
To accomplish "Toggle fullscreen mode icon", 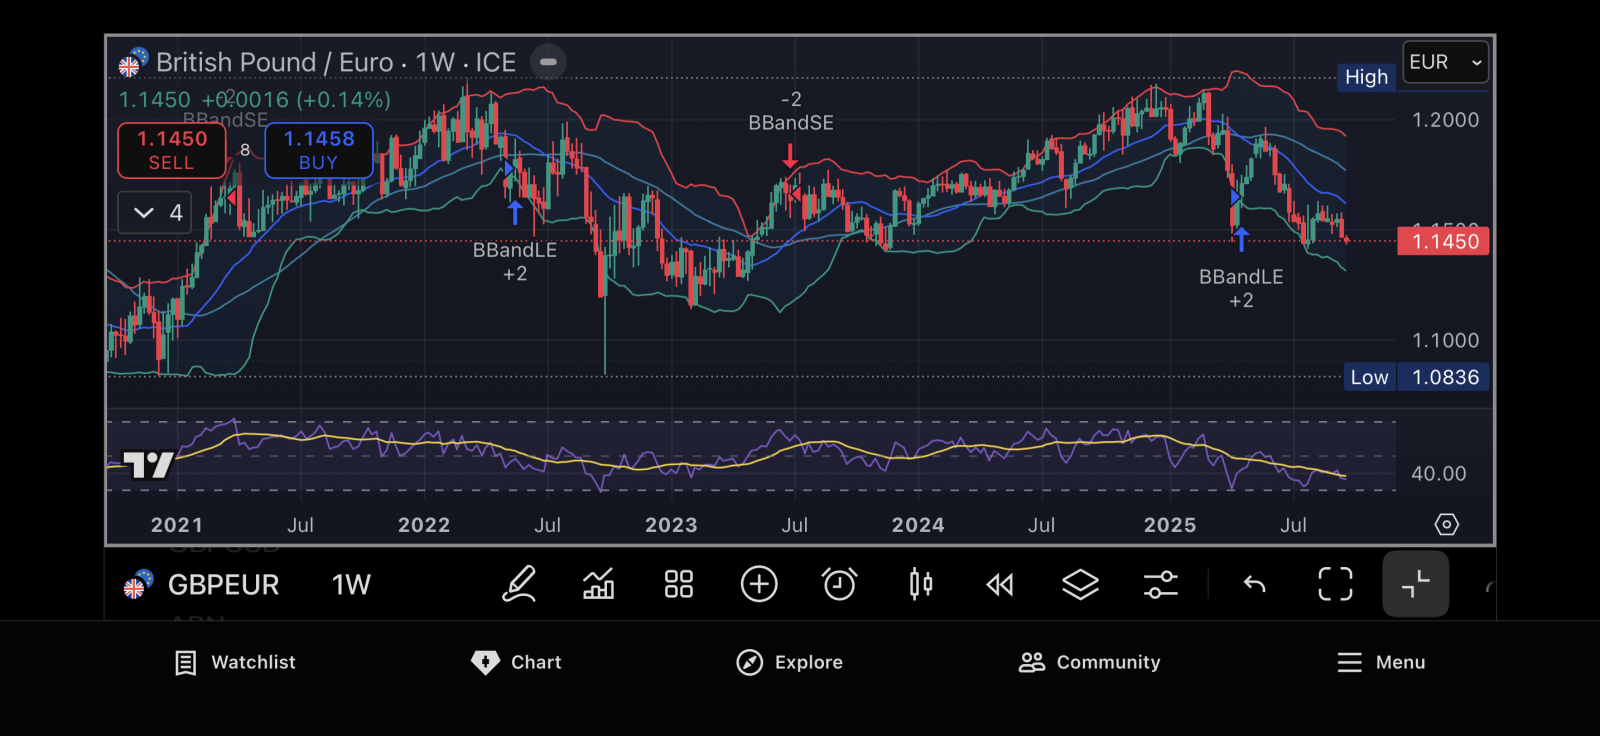I will [x=1335, y=584].
